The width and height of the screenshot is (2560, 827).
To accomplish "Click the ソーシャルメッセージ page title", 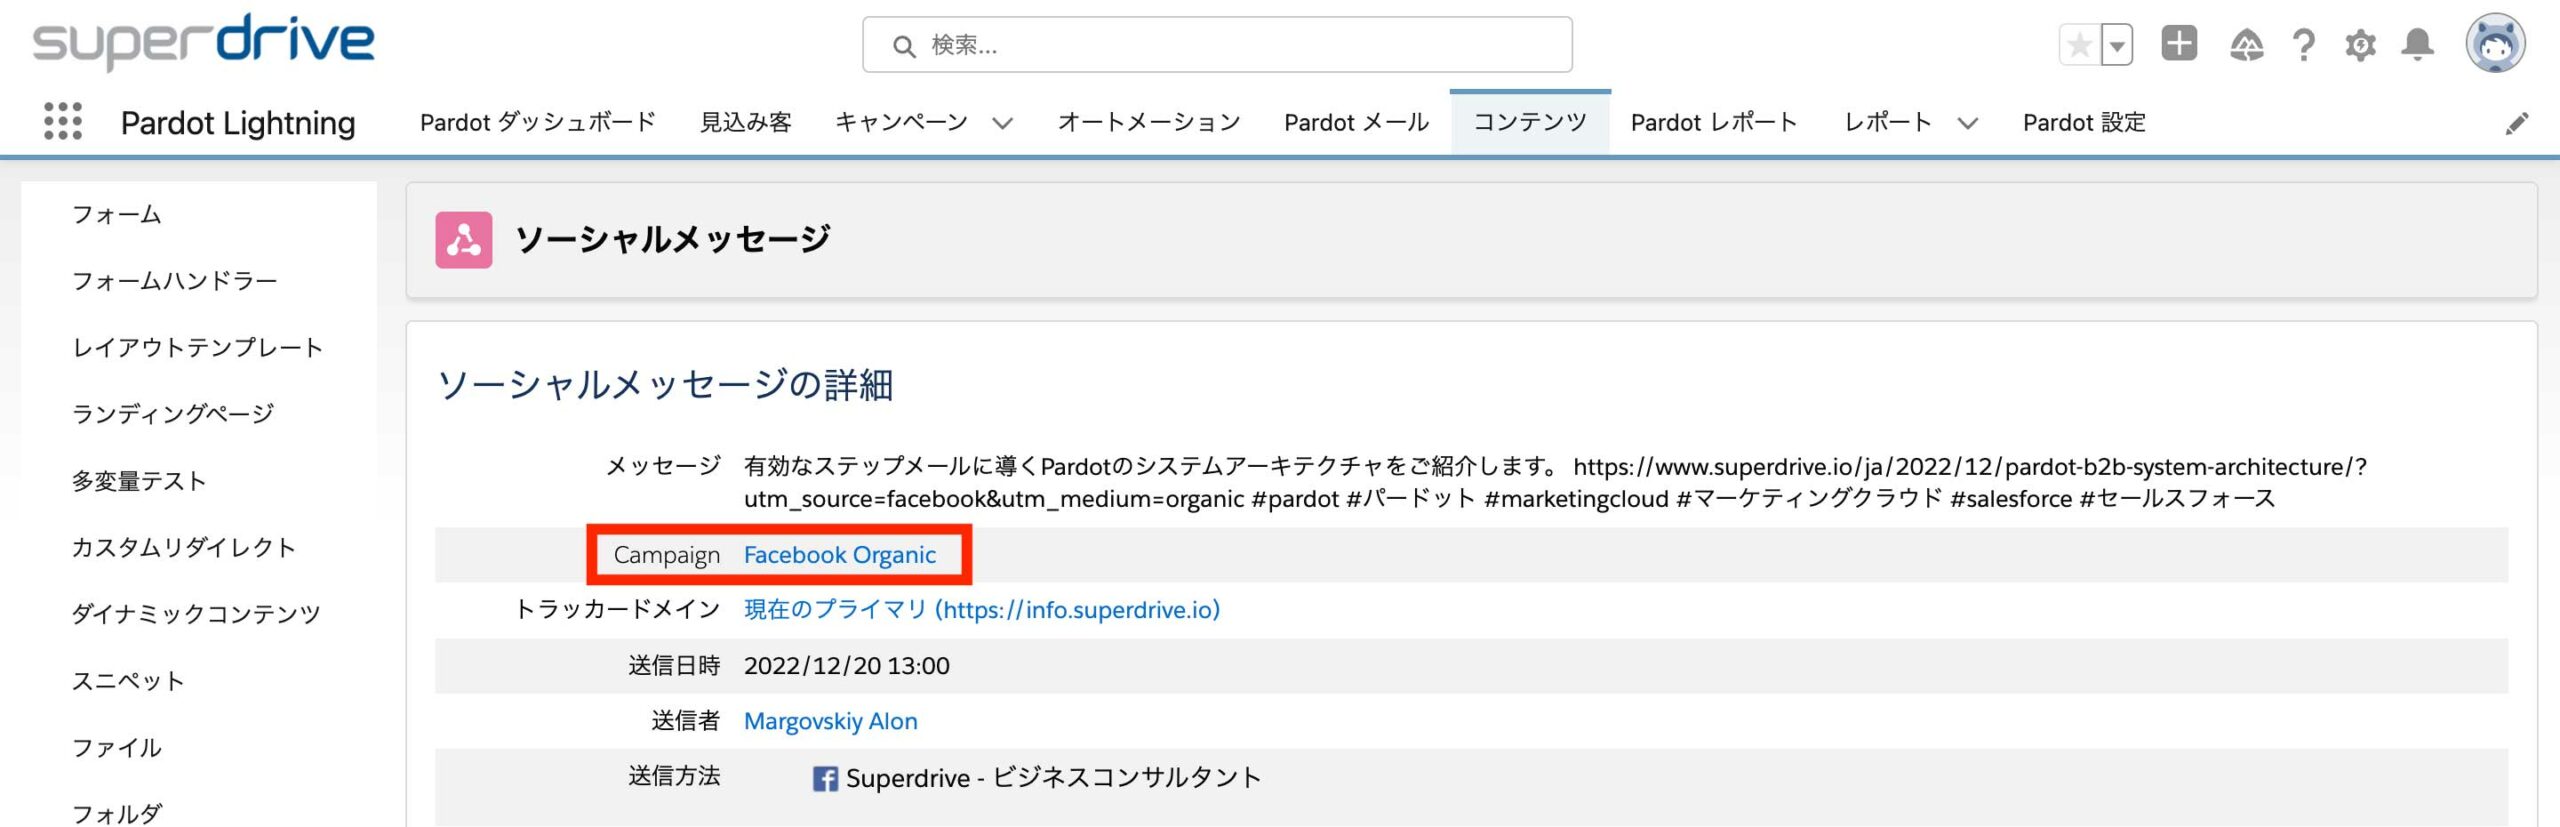I will coord(672,240).
